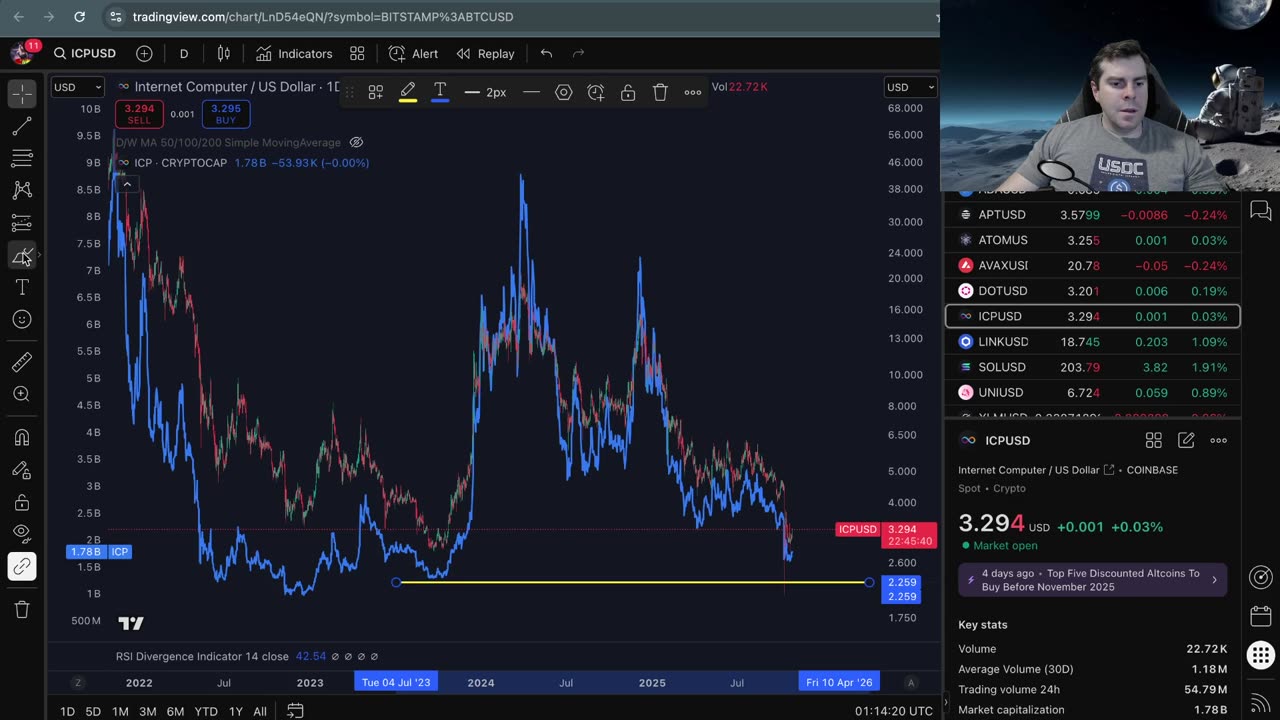Image resolution: width=1280 pixels, height=720 pixels.
Task: Open the ICPUSD details grid icon
Action: pos(1153,440)
